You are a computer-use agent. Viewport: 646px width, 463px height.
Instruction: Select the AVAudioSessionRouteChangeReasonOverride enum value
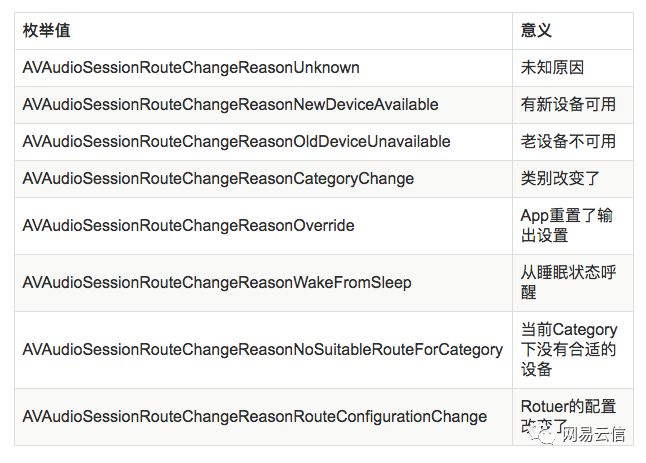pyautogui.click(x=188, y=226)
